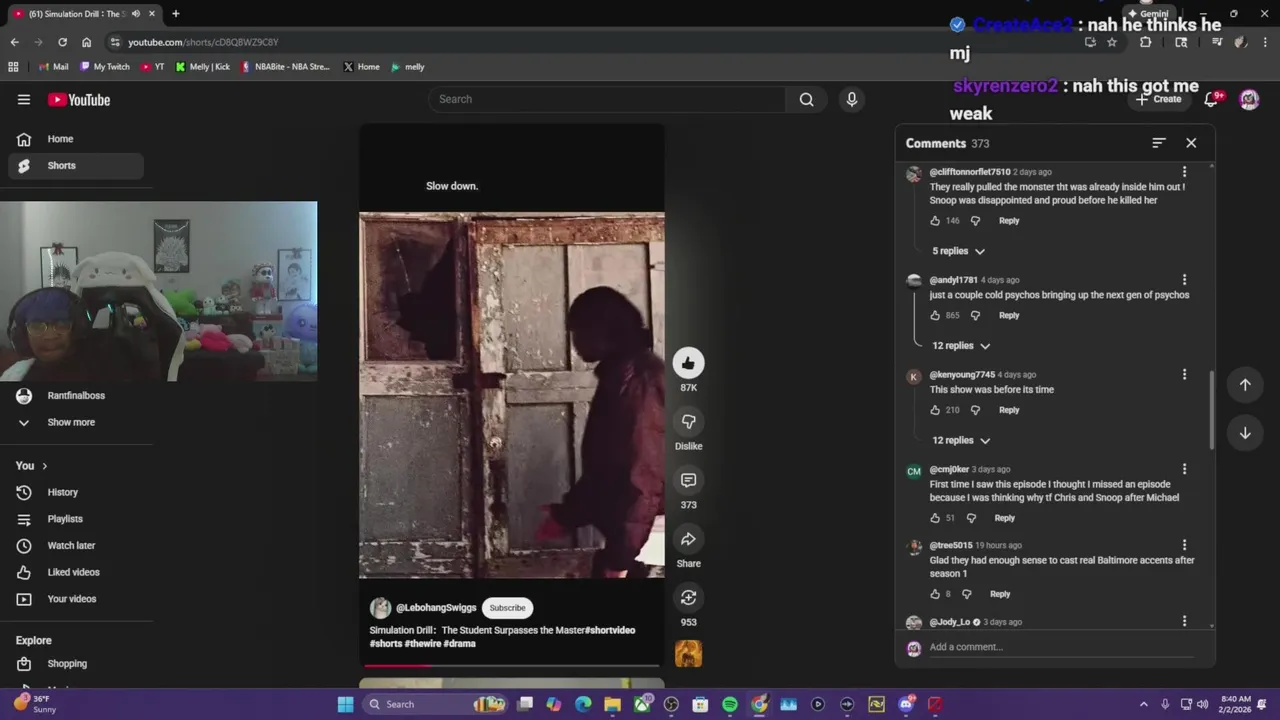The width and height of the screenshot is (1280, 720).
Task: Bookmark this page with star icon
Action: pos(1111,42)
